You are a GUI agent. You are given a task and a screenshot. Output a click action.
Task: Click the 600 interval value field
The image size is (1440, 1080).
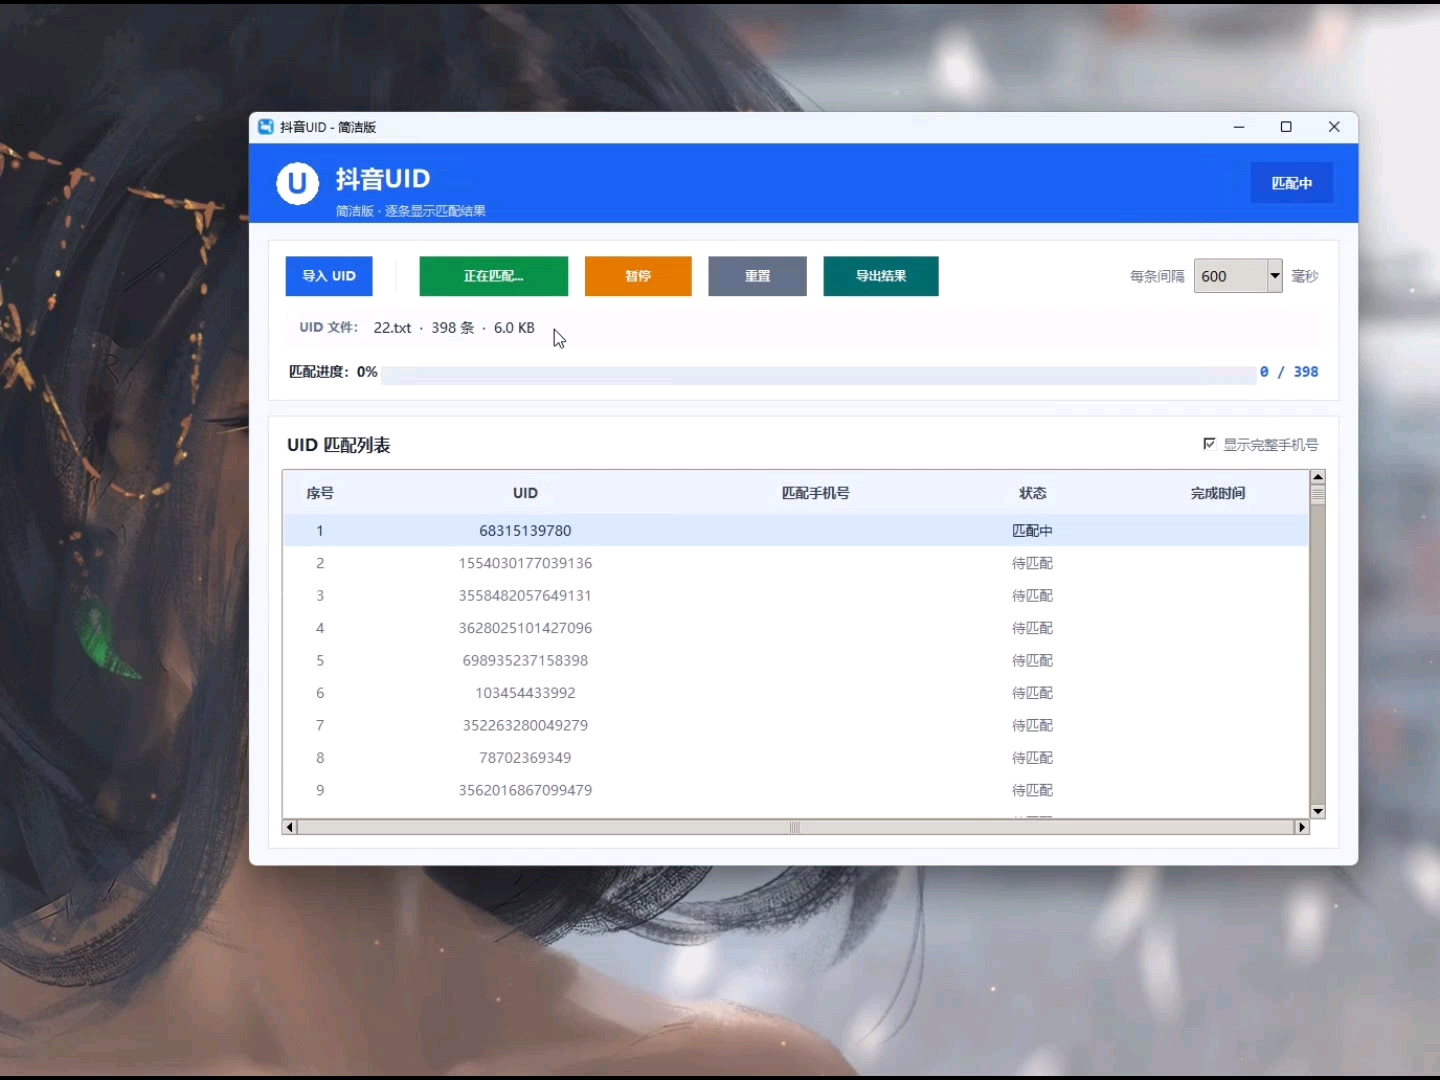click(x=1231, y=276)
